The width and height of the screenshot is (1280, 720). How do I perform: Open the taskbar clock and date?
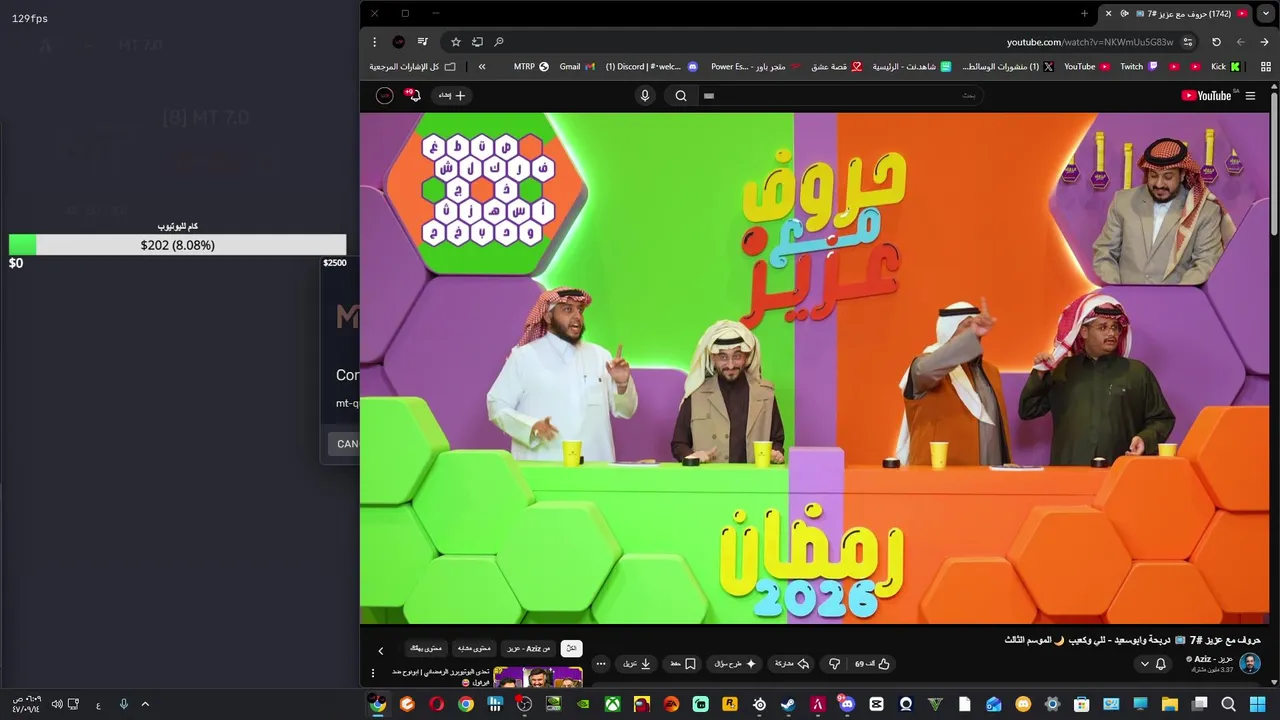tap(26, 704)
